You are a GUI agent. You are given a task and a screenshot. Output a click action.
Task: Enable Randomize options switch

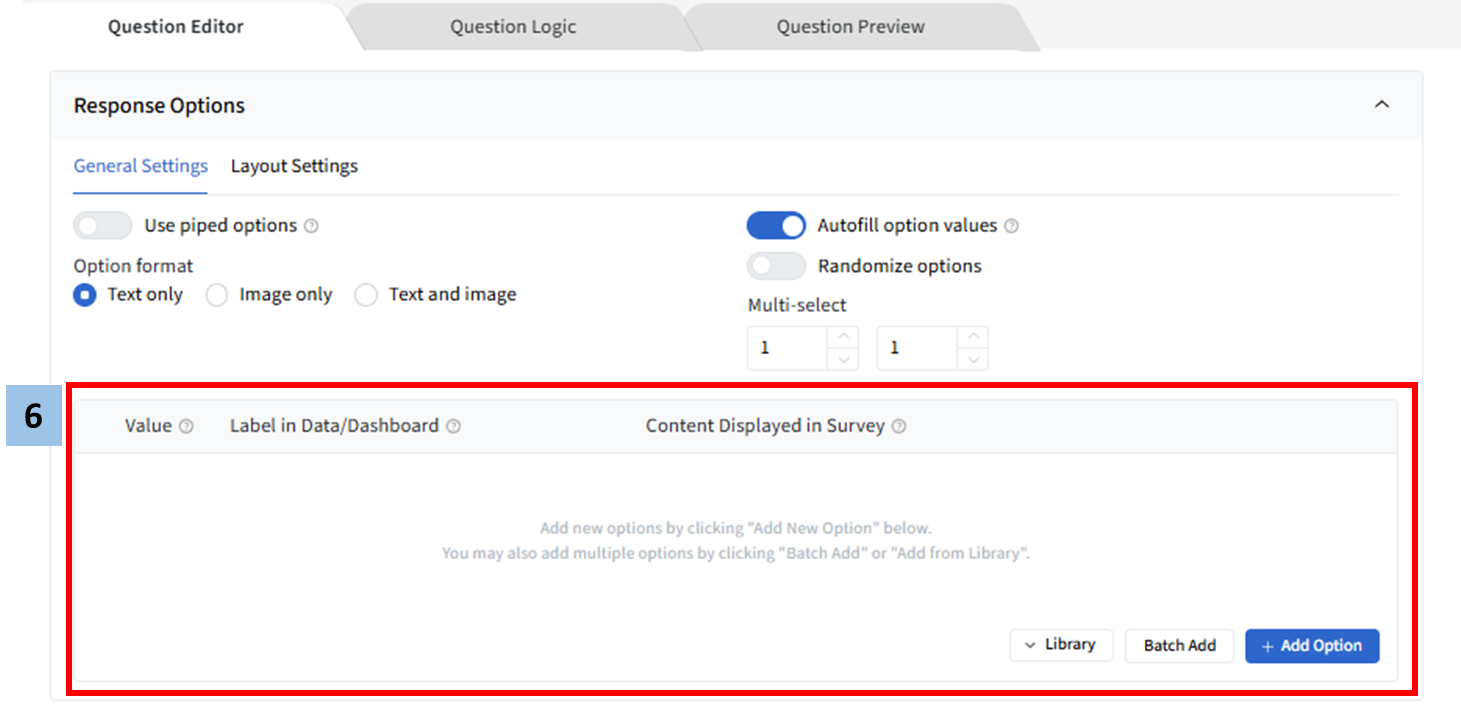(776, 266)
